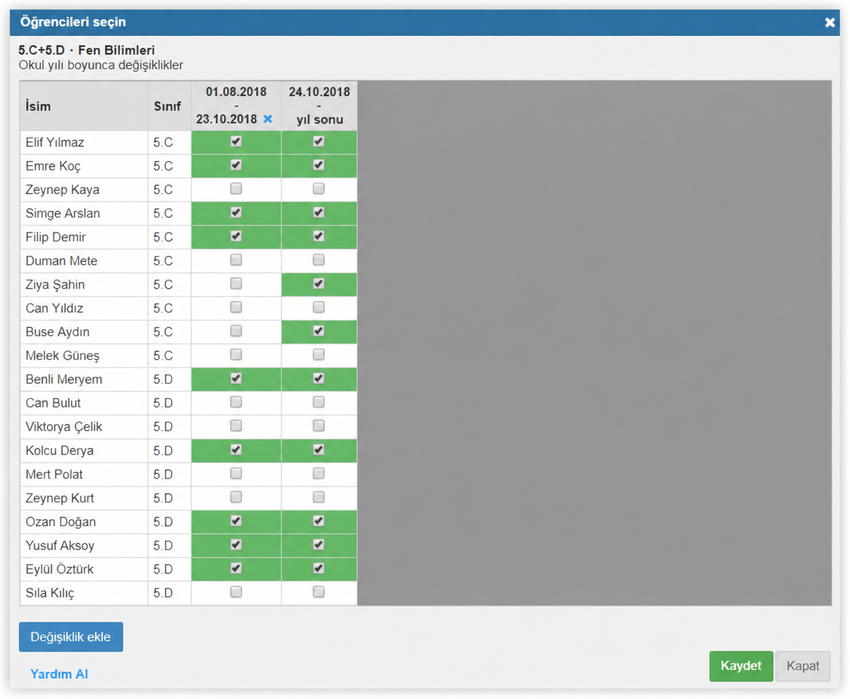Uncheck Elif Yılmaz in the first period
This screenshot has height=699, width=850.
236,142
